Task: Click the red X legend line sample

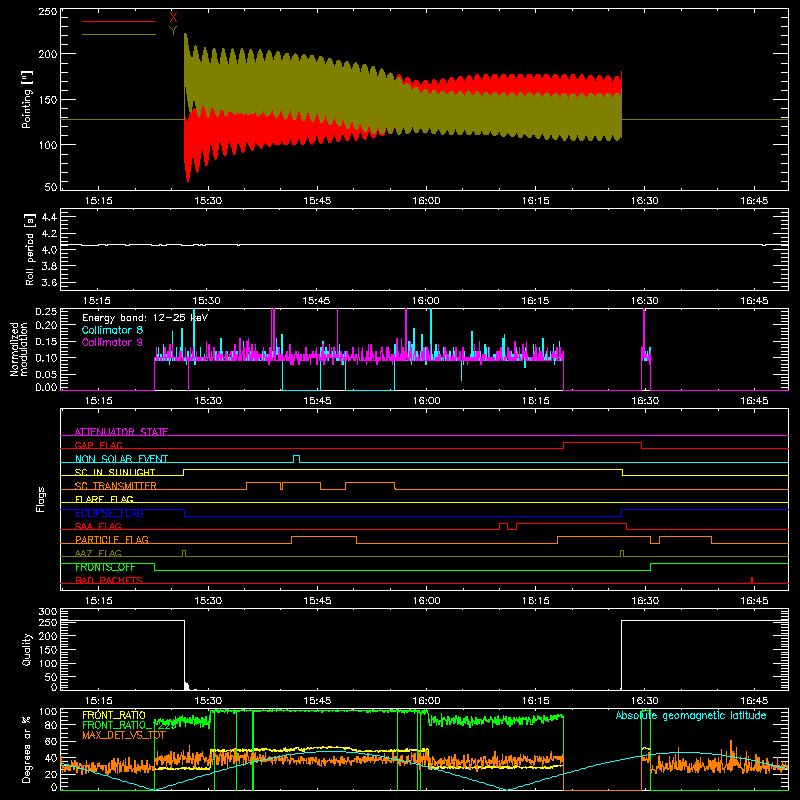Action: coord(119,21)
